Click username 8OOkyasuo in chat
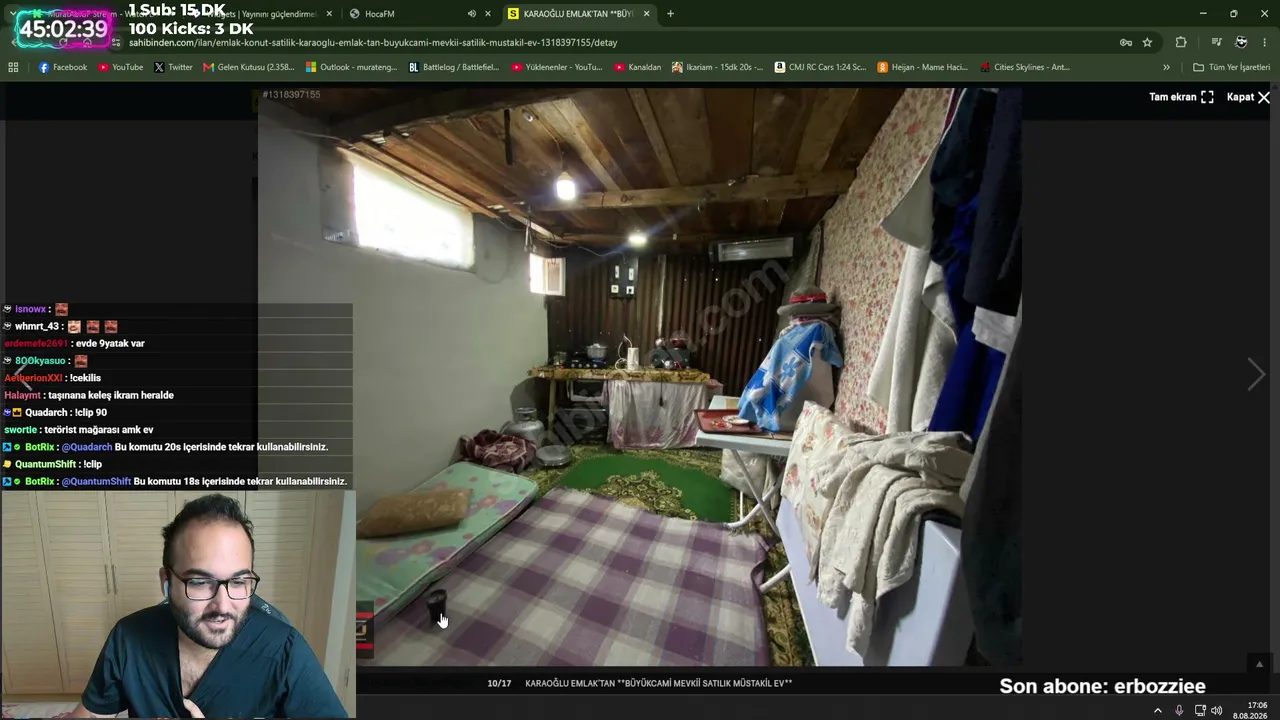 (x=40, y=361)
